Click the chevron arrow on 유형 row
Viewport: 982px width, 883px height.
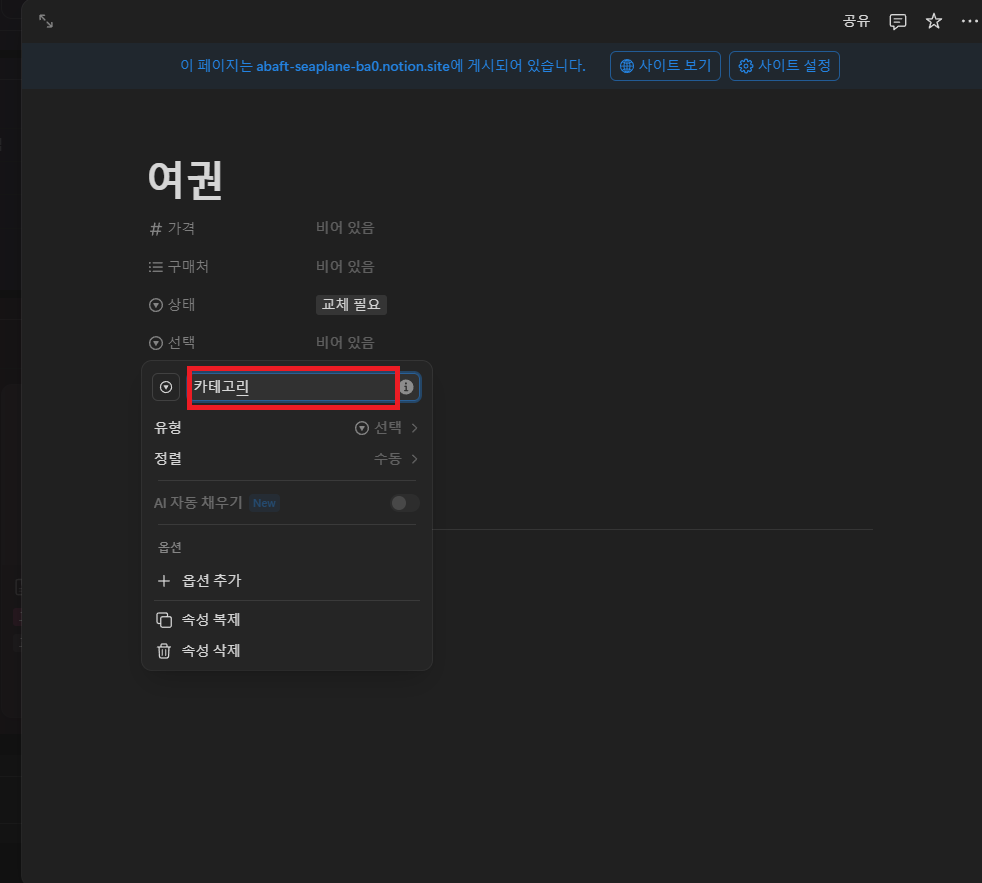(415, 428)
